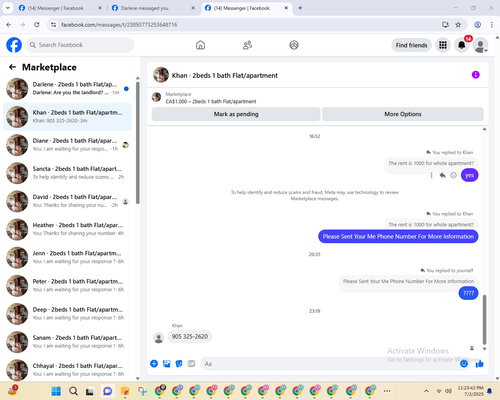500x400 pixels.
Task: Show hidden system tray icons
Action: tap(426, 391)
